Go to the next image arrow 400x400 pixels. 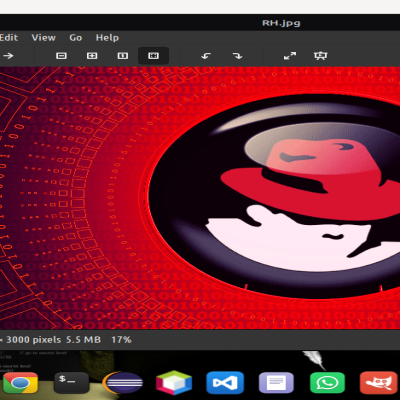[8, 56]
